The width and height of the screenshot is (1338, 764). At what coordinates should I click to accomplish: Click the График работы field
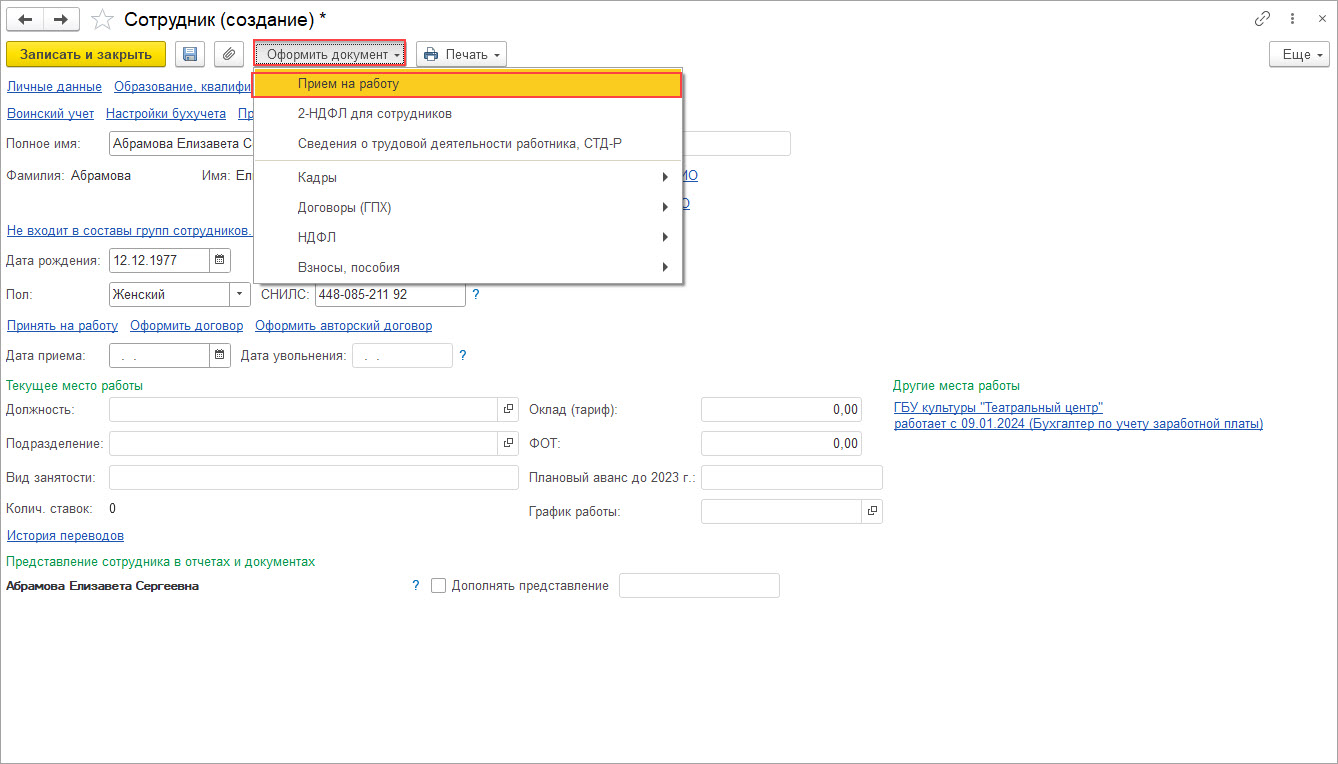click(x=782, y=511)
